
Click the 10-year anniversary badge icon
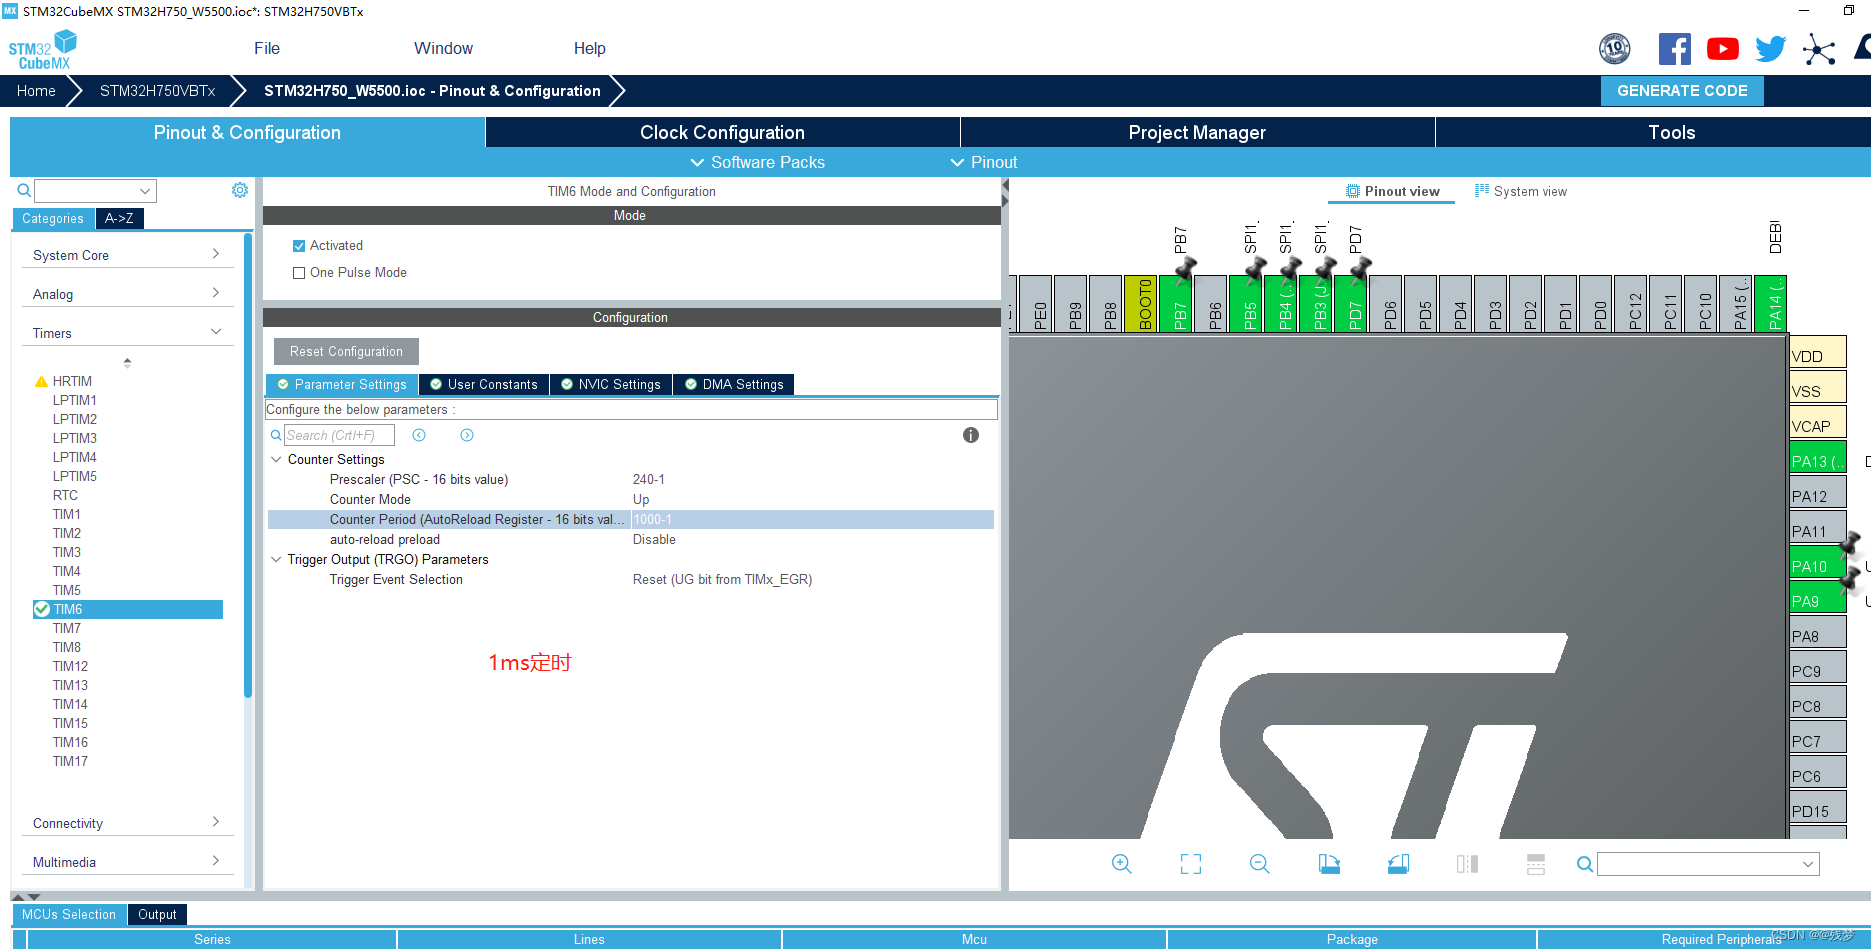pyautogui.click(x=1615, y=48)
